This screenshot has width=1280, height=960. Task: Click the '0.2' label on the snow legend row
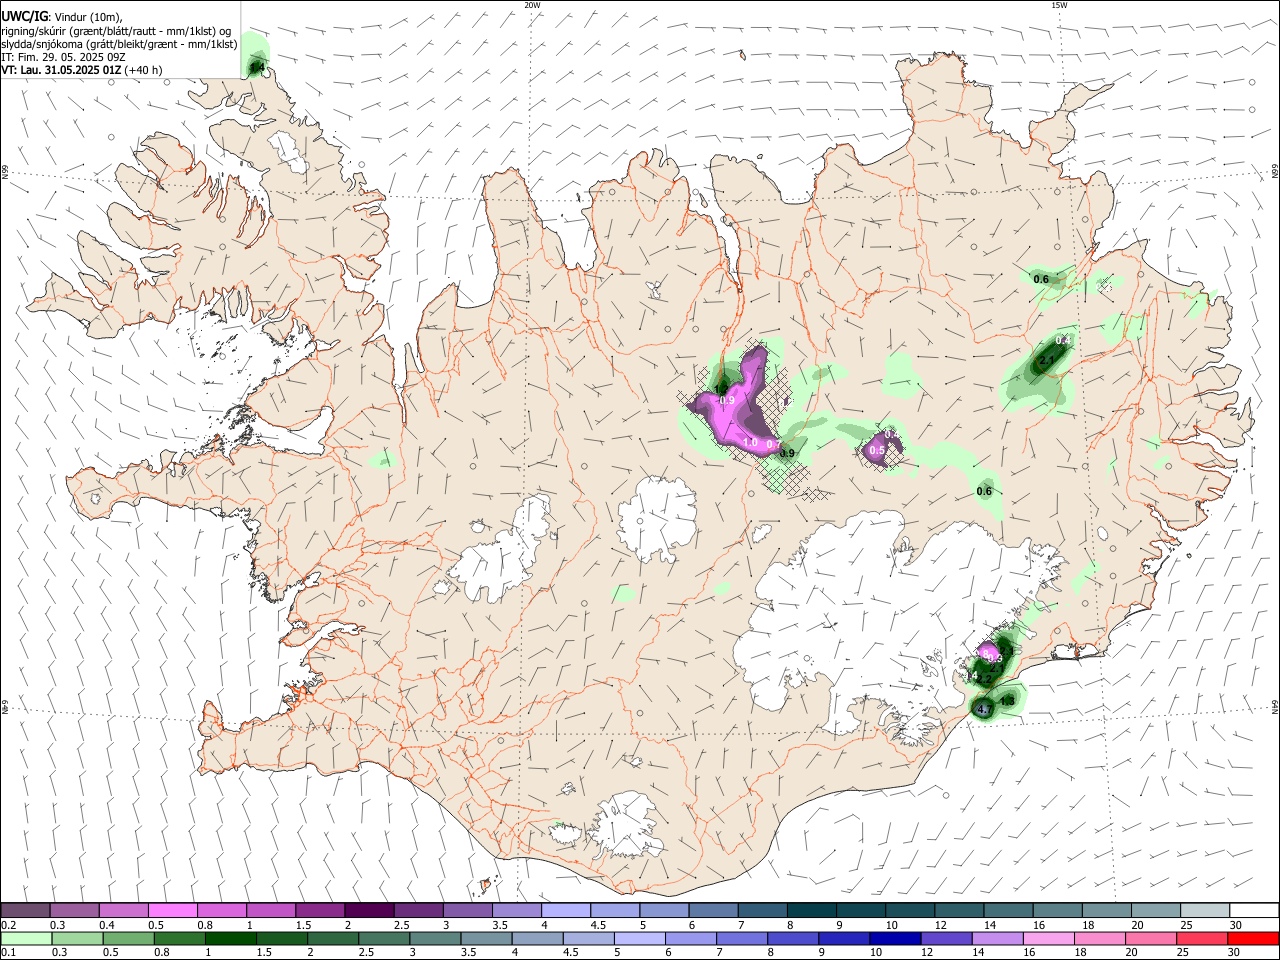pos(9,925)
